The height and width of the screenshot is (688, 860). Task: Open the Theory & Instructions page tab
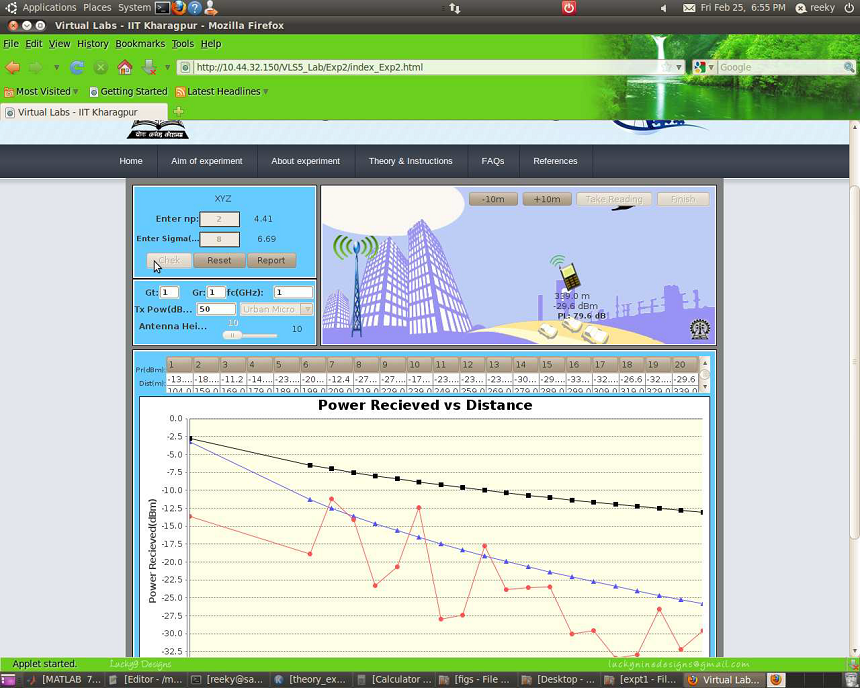[x=410, y=161]
